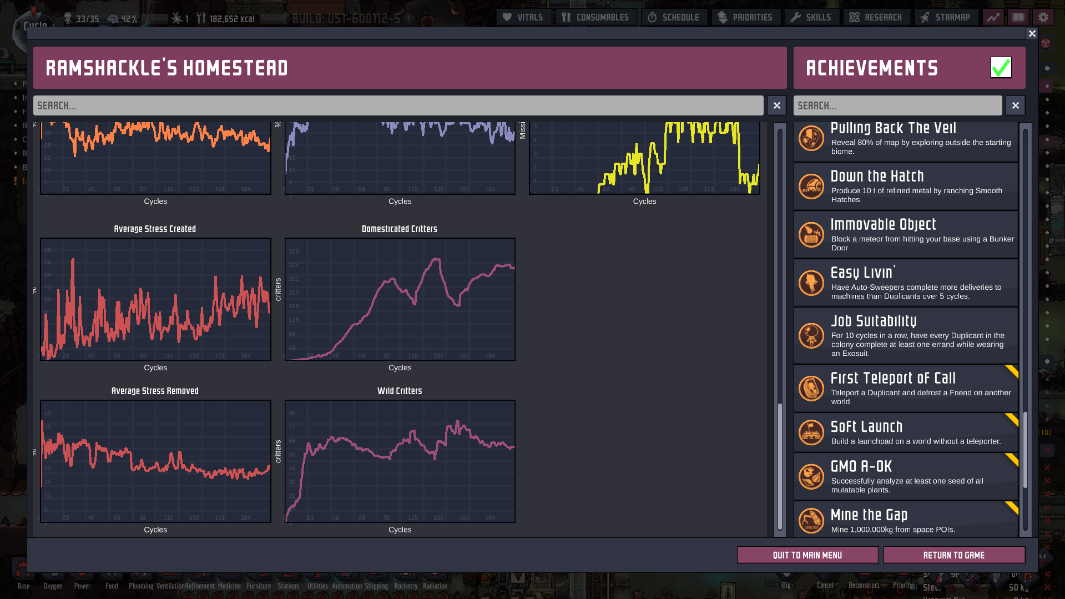Click the GMO A-OK achievement icon
This screenshot has height=599, width=1065.
point(811,474)
